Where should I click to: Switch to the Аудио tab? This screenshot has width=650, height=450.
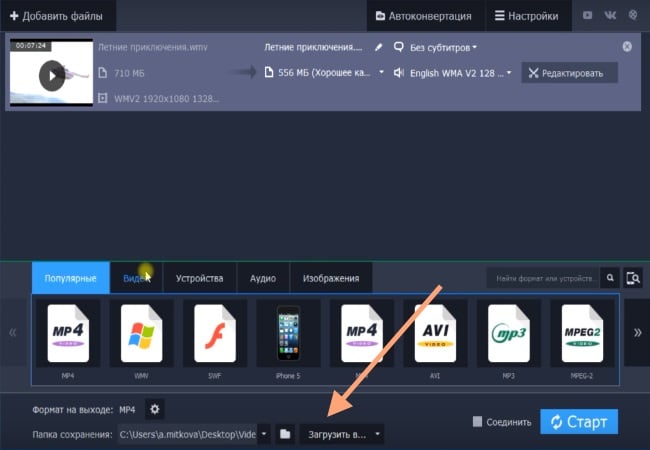point(263,278)
